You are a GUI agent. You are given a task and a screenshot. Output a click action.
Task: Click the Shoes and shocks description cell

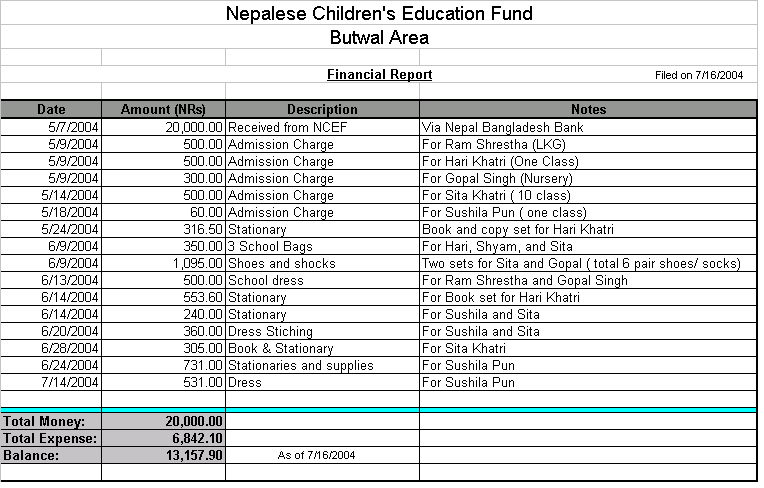click(x=322, y=263)
